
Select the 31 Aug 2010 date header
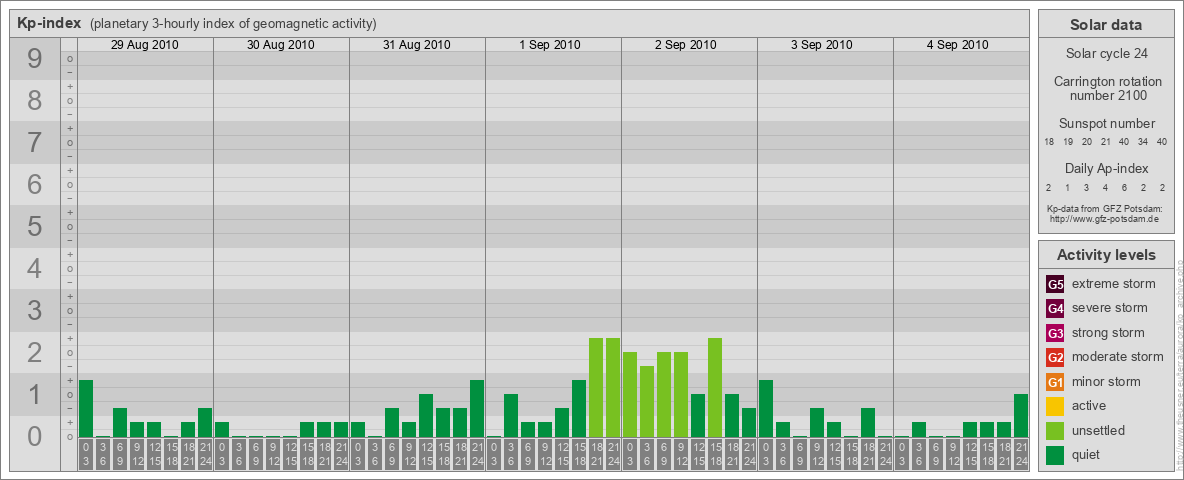click(417, 45)
